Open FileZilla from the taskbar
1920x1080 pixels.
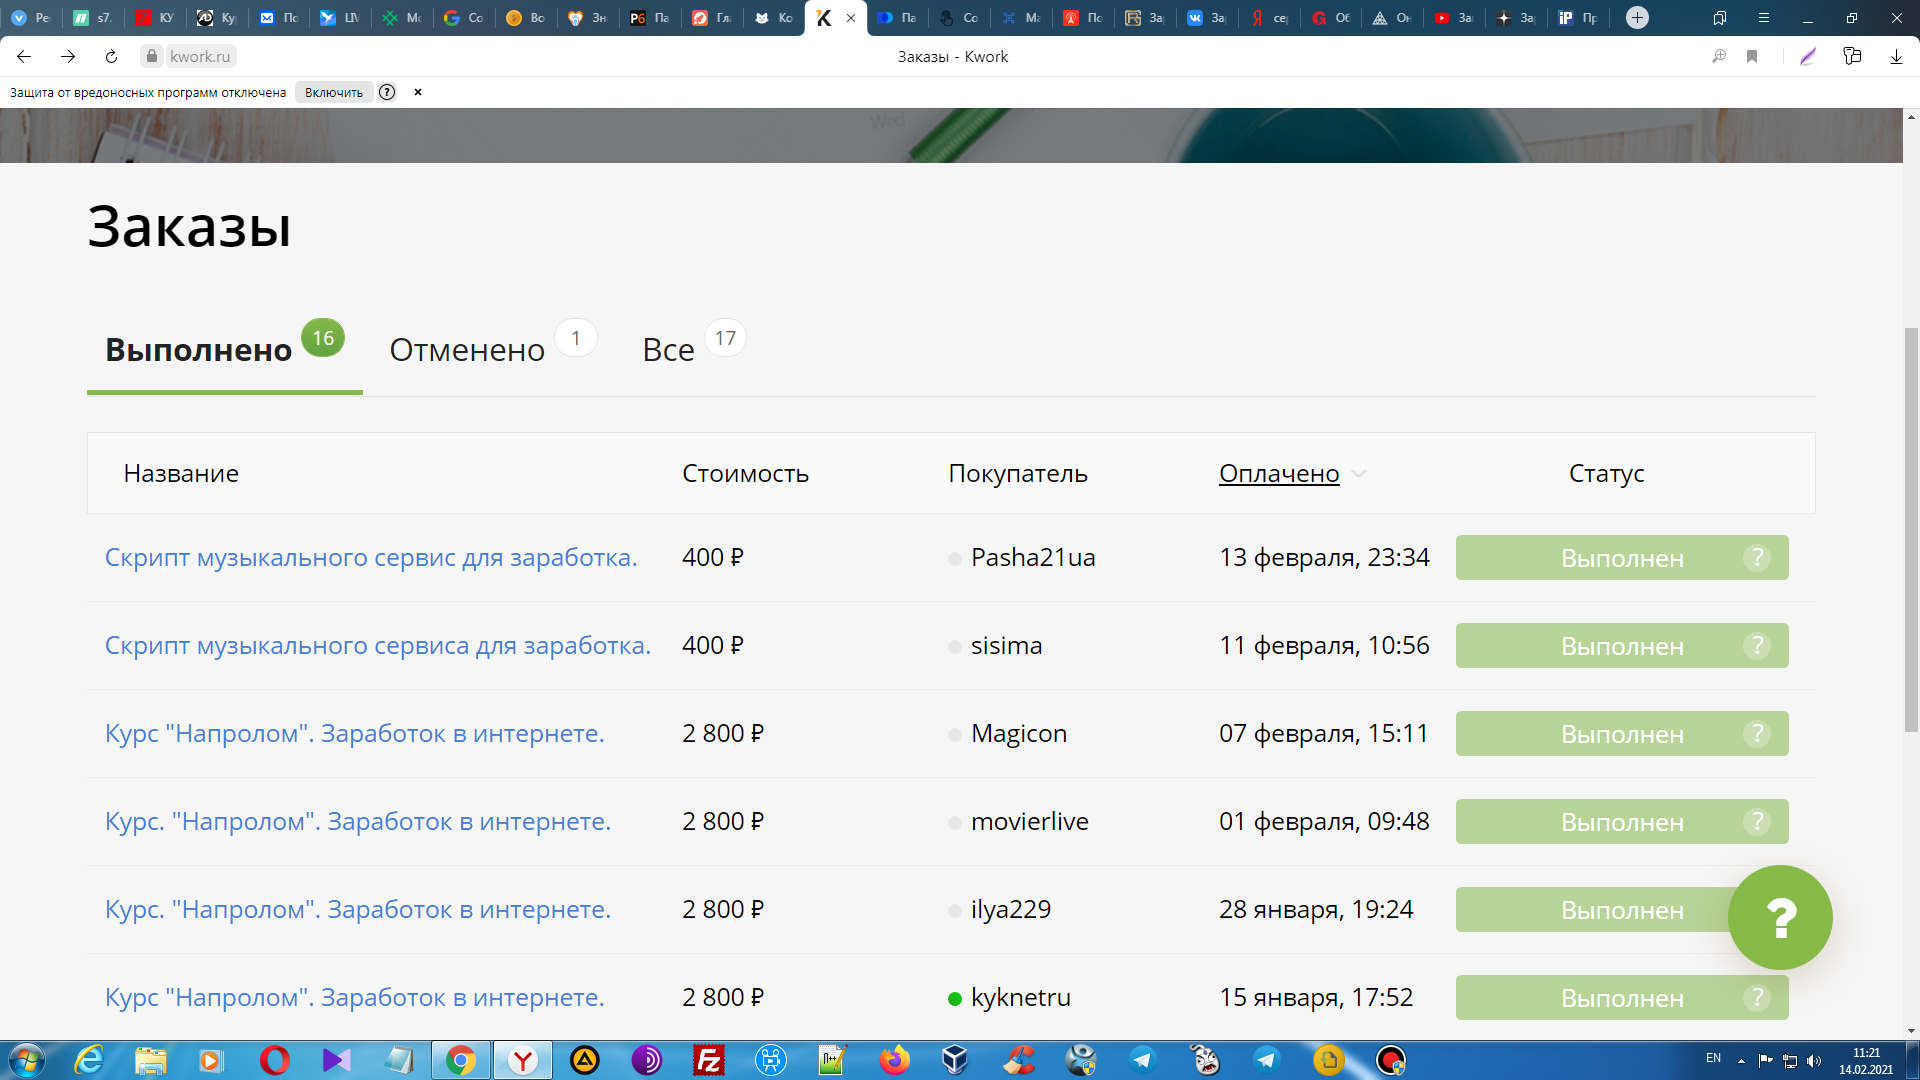(709, 1060)
